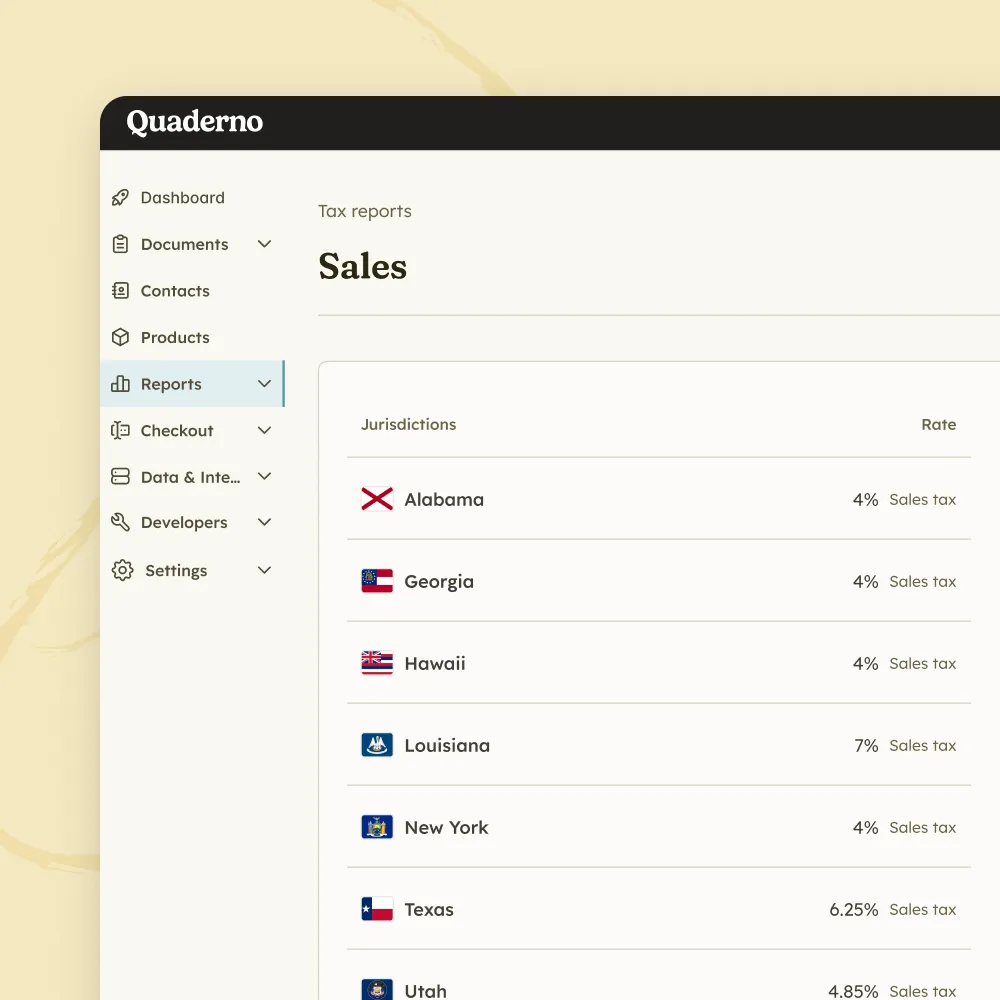Image resolution: width=1000 pixels, height=1000 pixels.
Task: Click the Data & Integrations database icon
Action: tap(120, 477)
